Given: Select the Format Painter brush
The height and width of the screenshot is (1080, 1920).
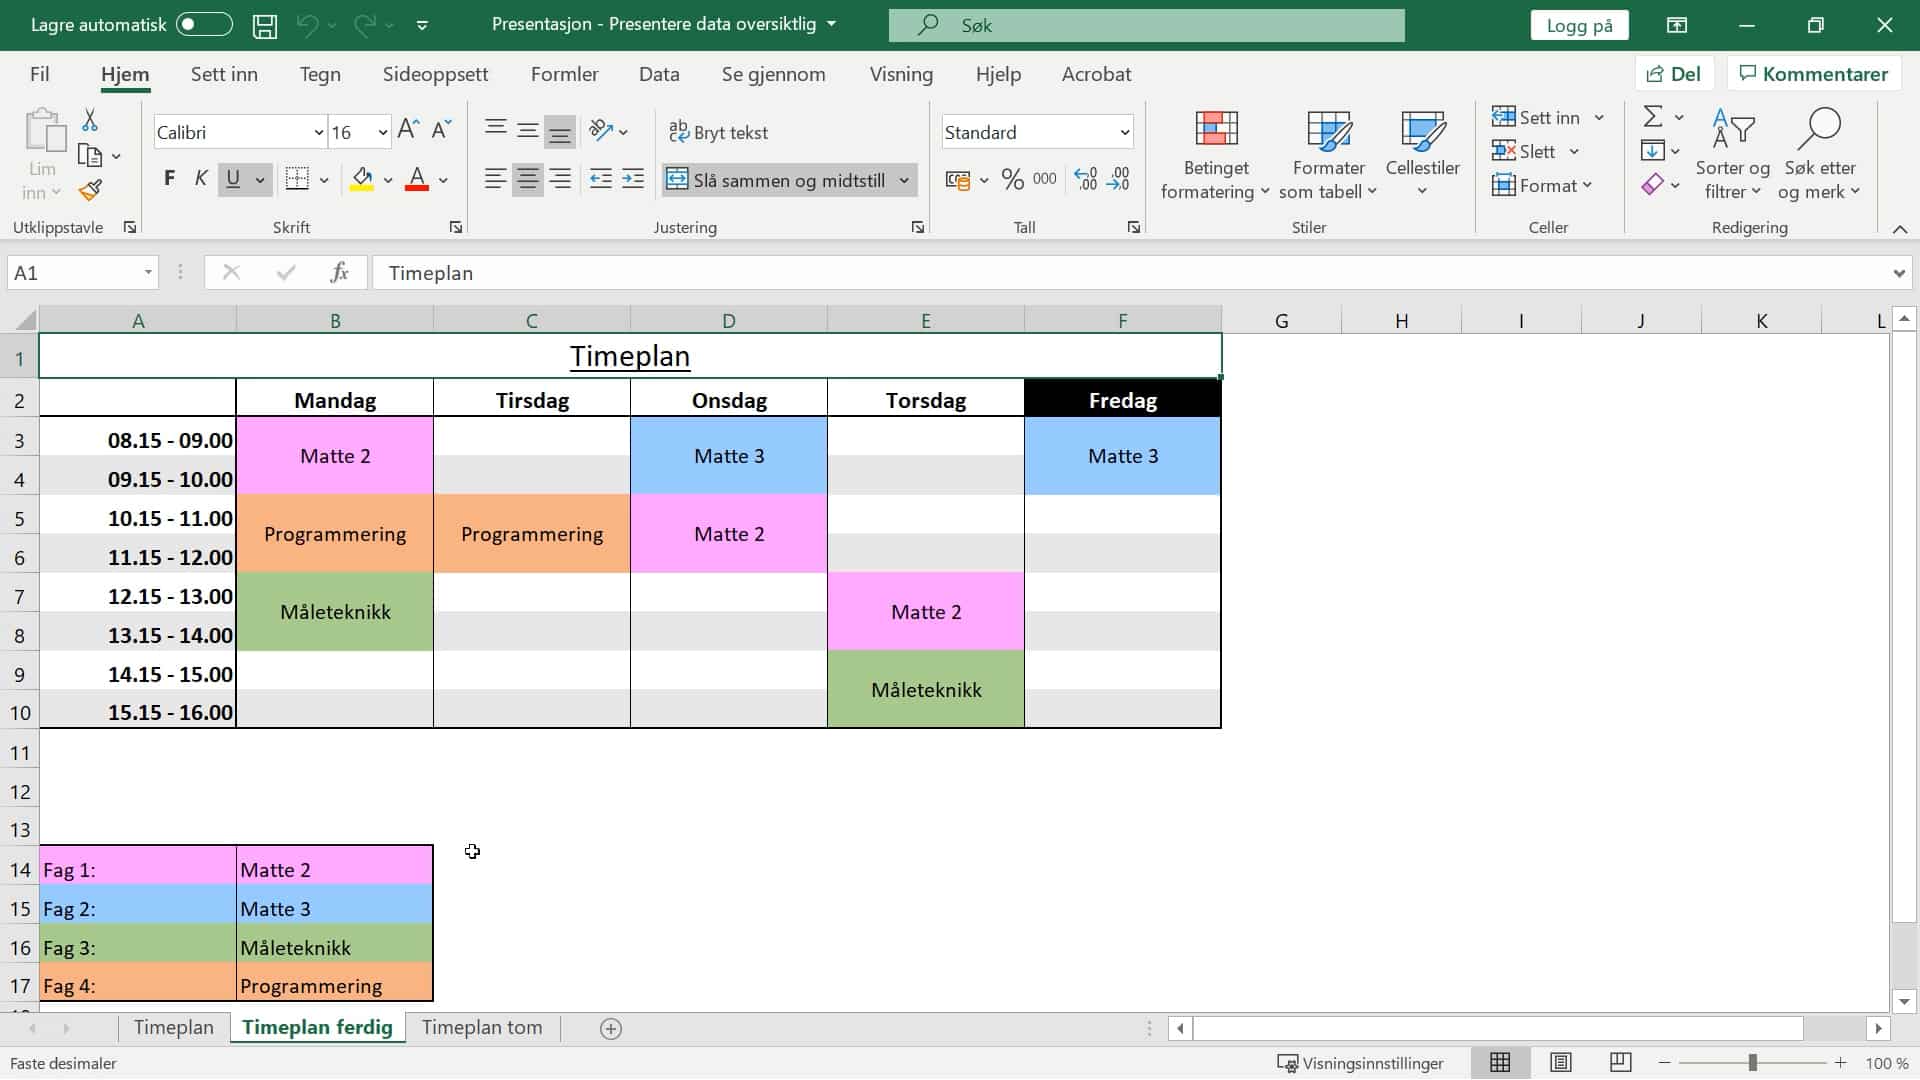Looking at the screenshot, I should 90,190.
